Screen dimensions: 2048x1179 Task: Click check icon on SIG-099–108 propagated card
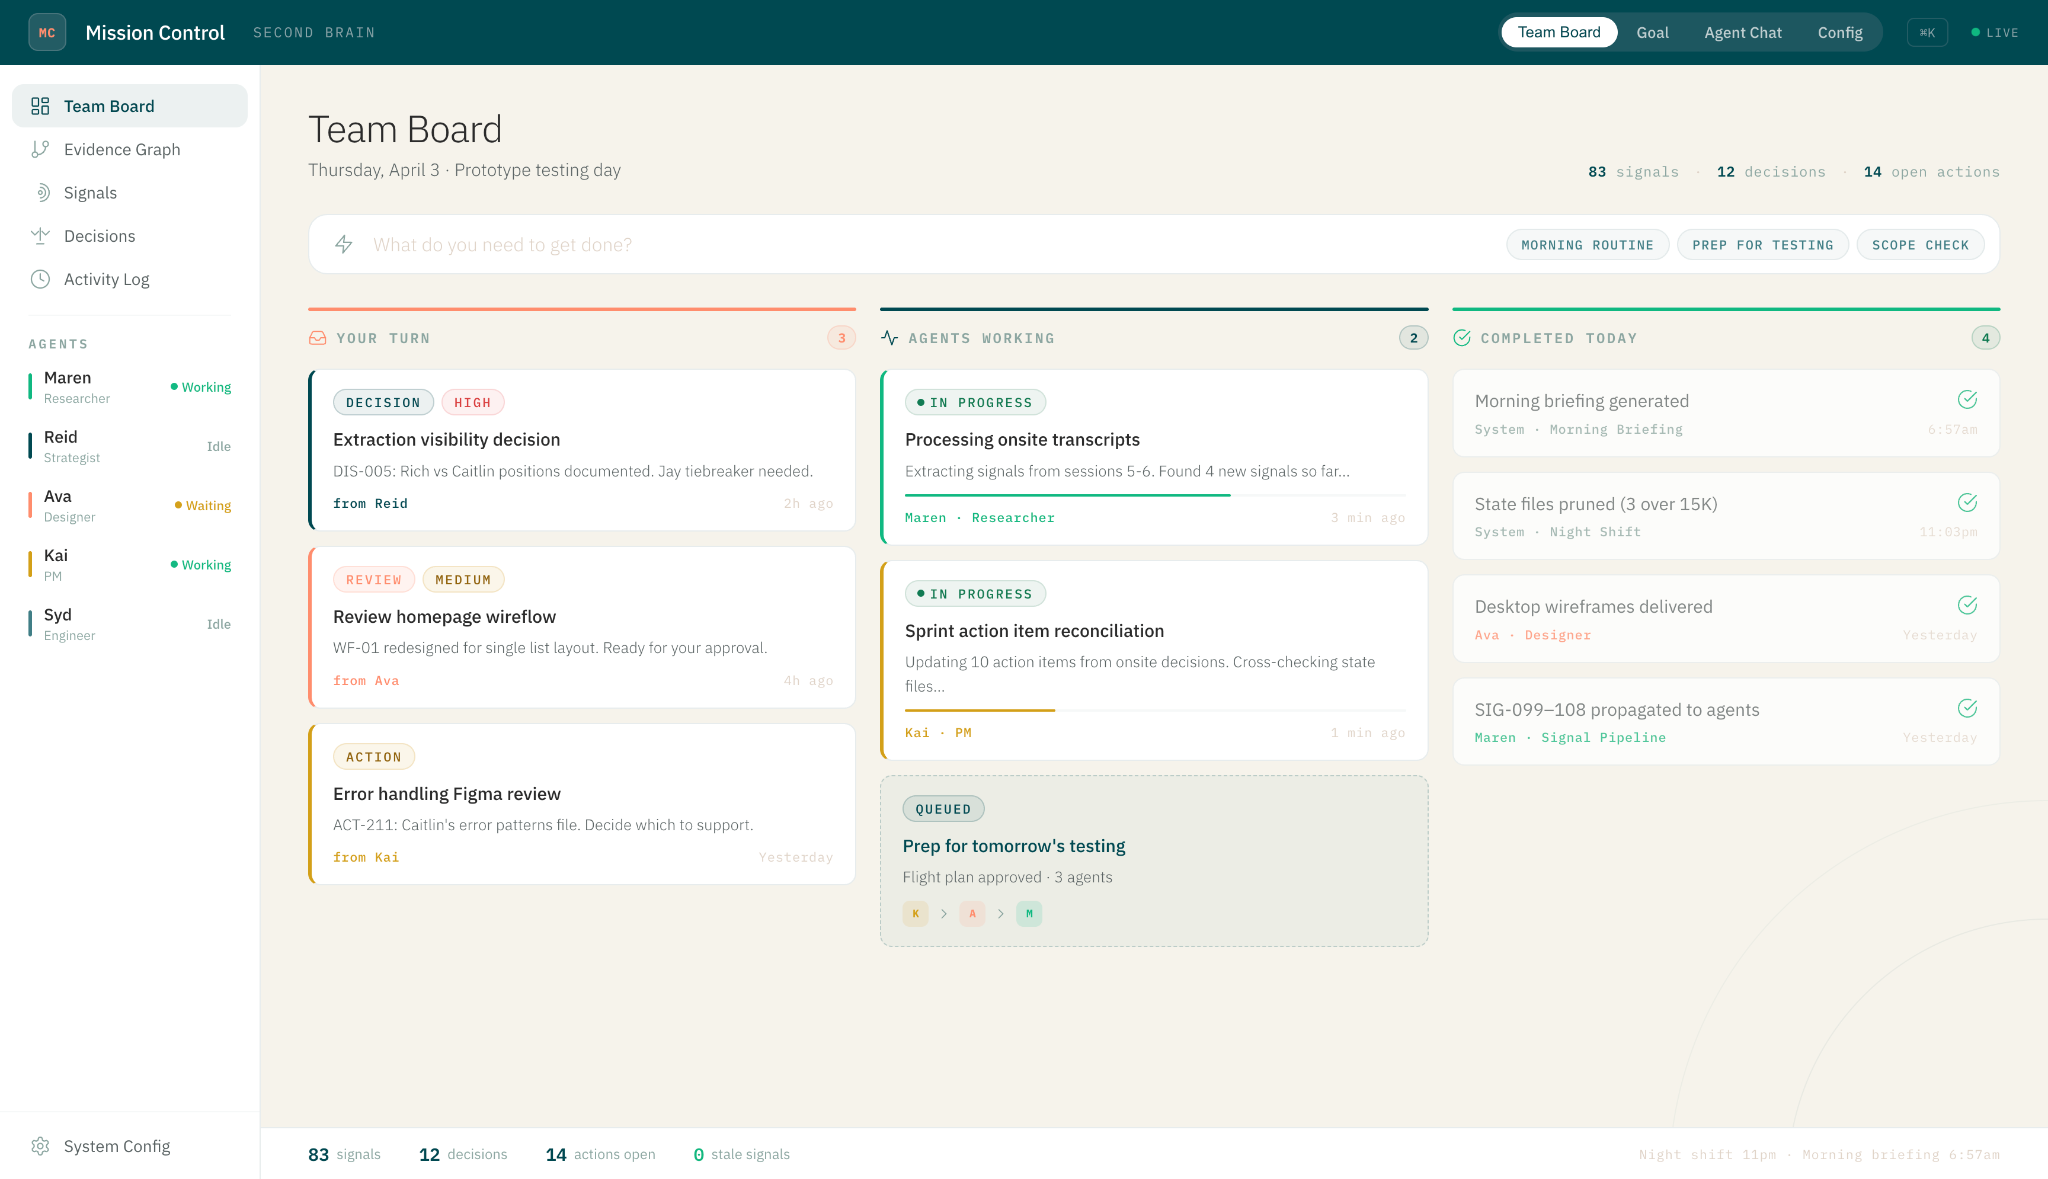(1967, 708)
